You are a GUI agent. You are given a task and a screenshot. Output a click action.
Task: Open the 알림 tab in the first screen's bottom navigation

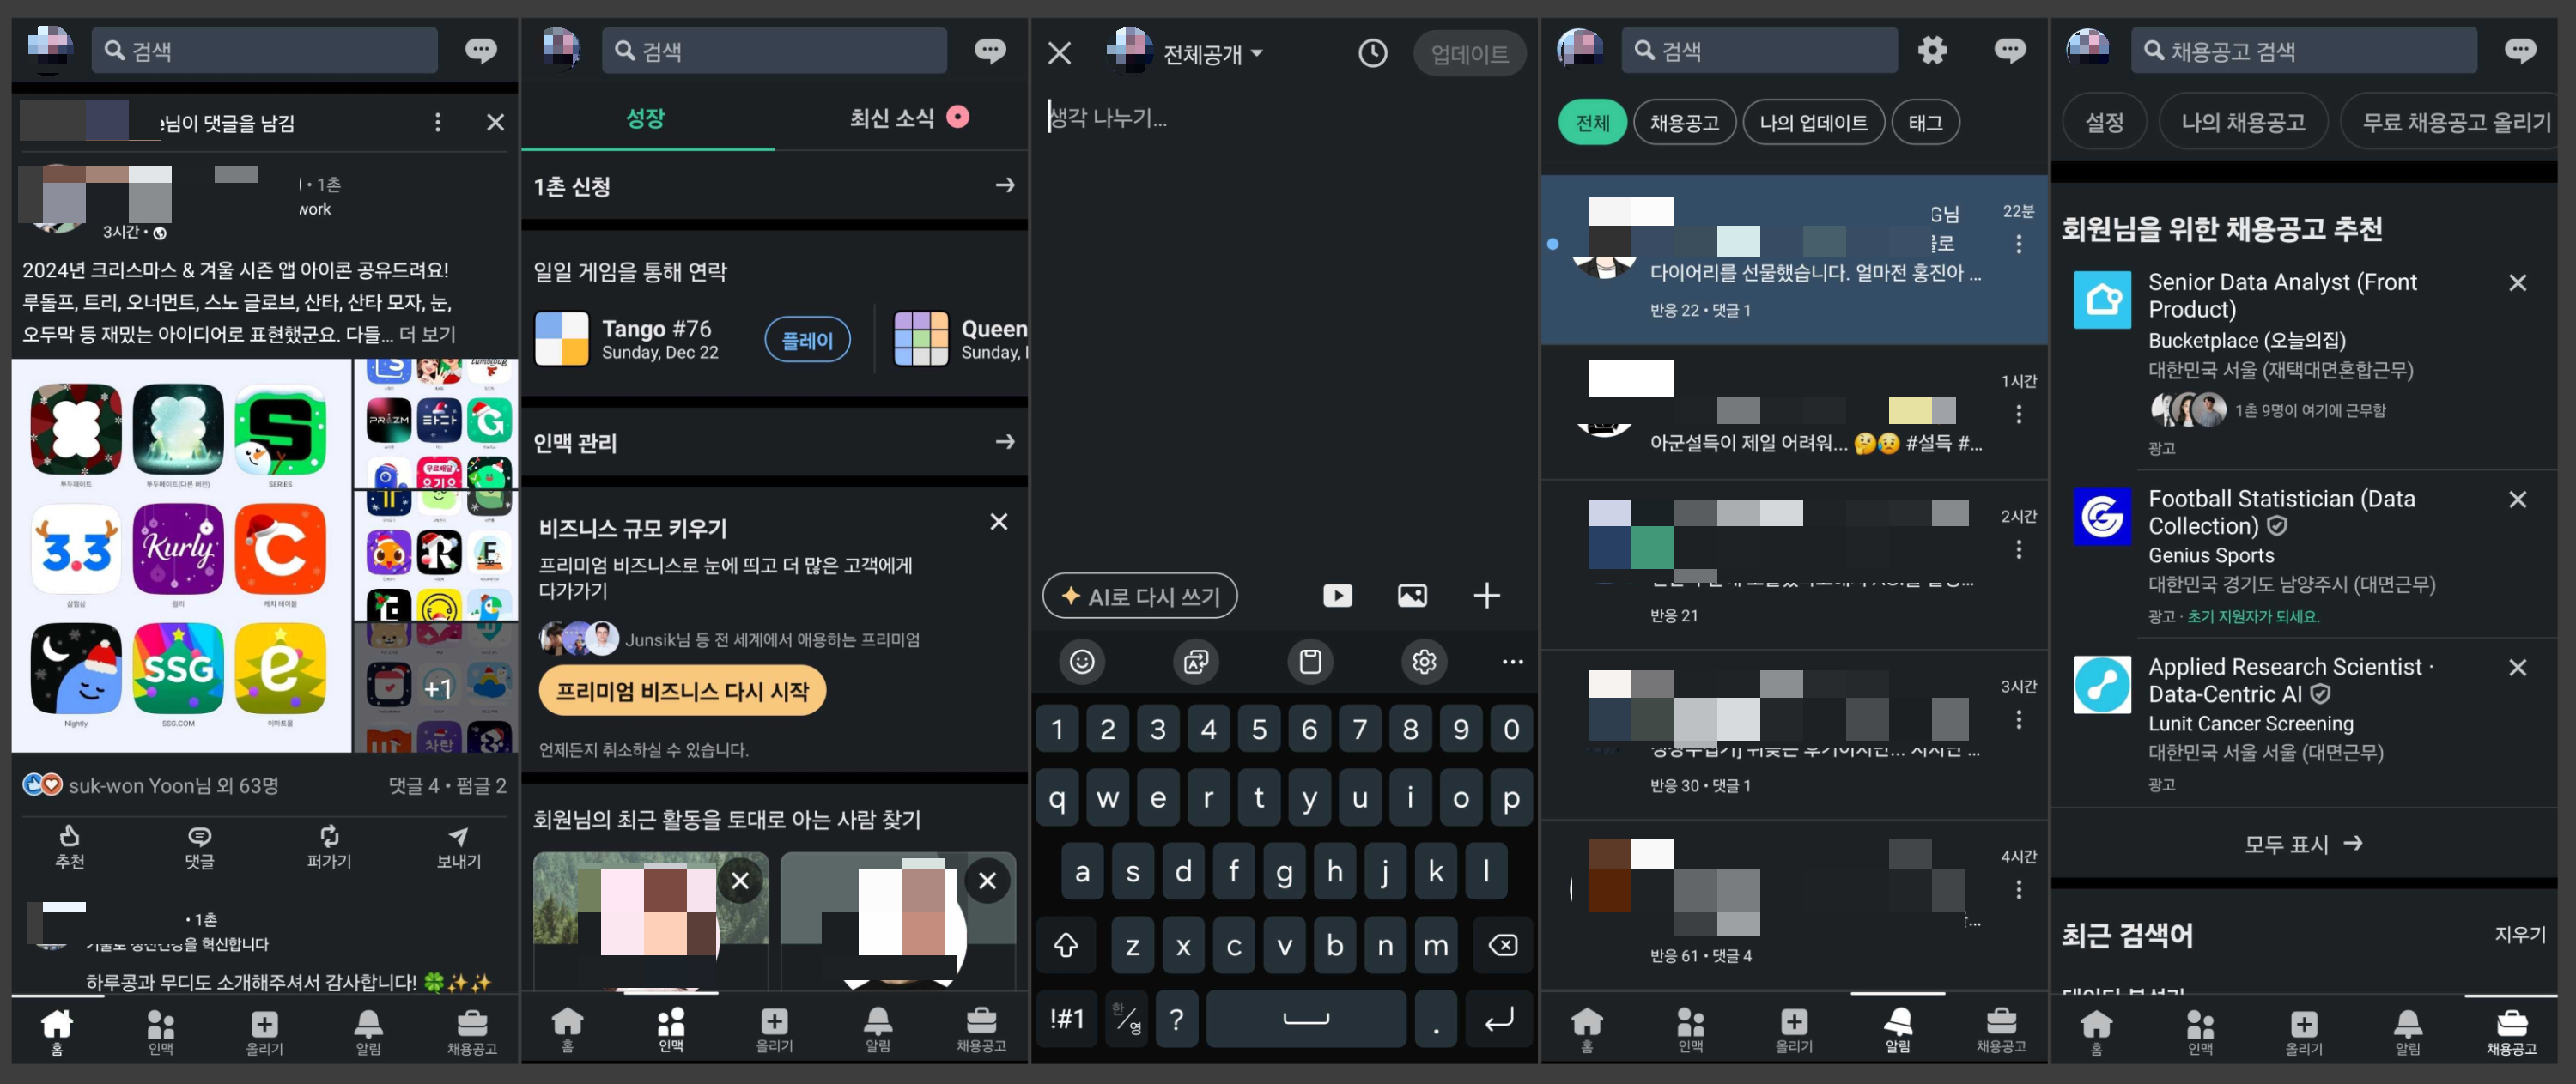[x=368, y=1031]
